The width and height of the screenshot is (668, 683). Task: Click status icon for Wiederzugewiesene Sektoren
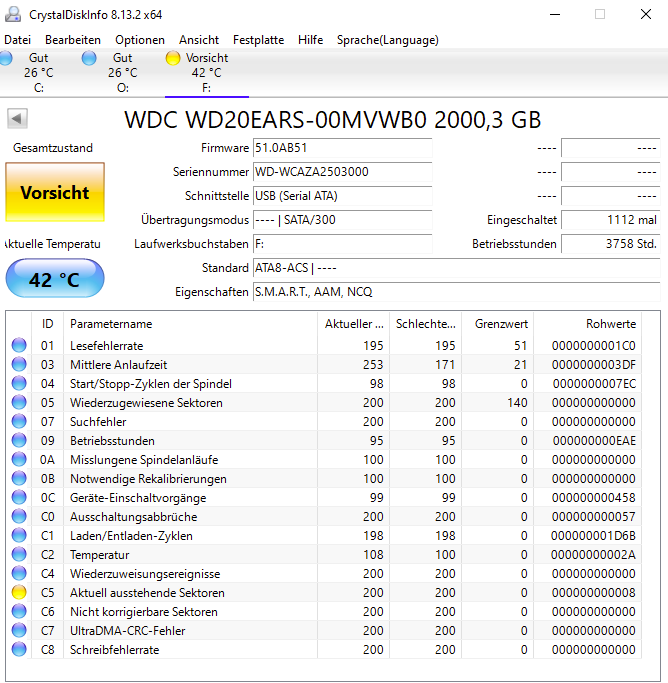(x=19, y=402)
